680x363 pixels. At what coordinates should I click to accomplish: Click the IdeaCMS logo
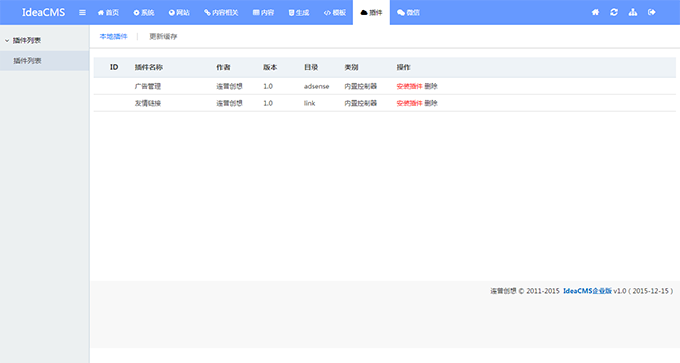coord(43,13)
